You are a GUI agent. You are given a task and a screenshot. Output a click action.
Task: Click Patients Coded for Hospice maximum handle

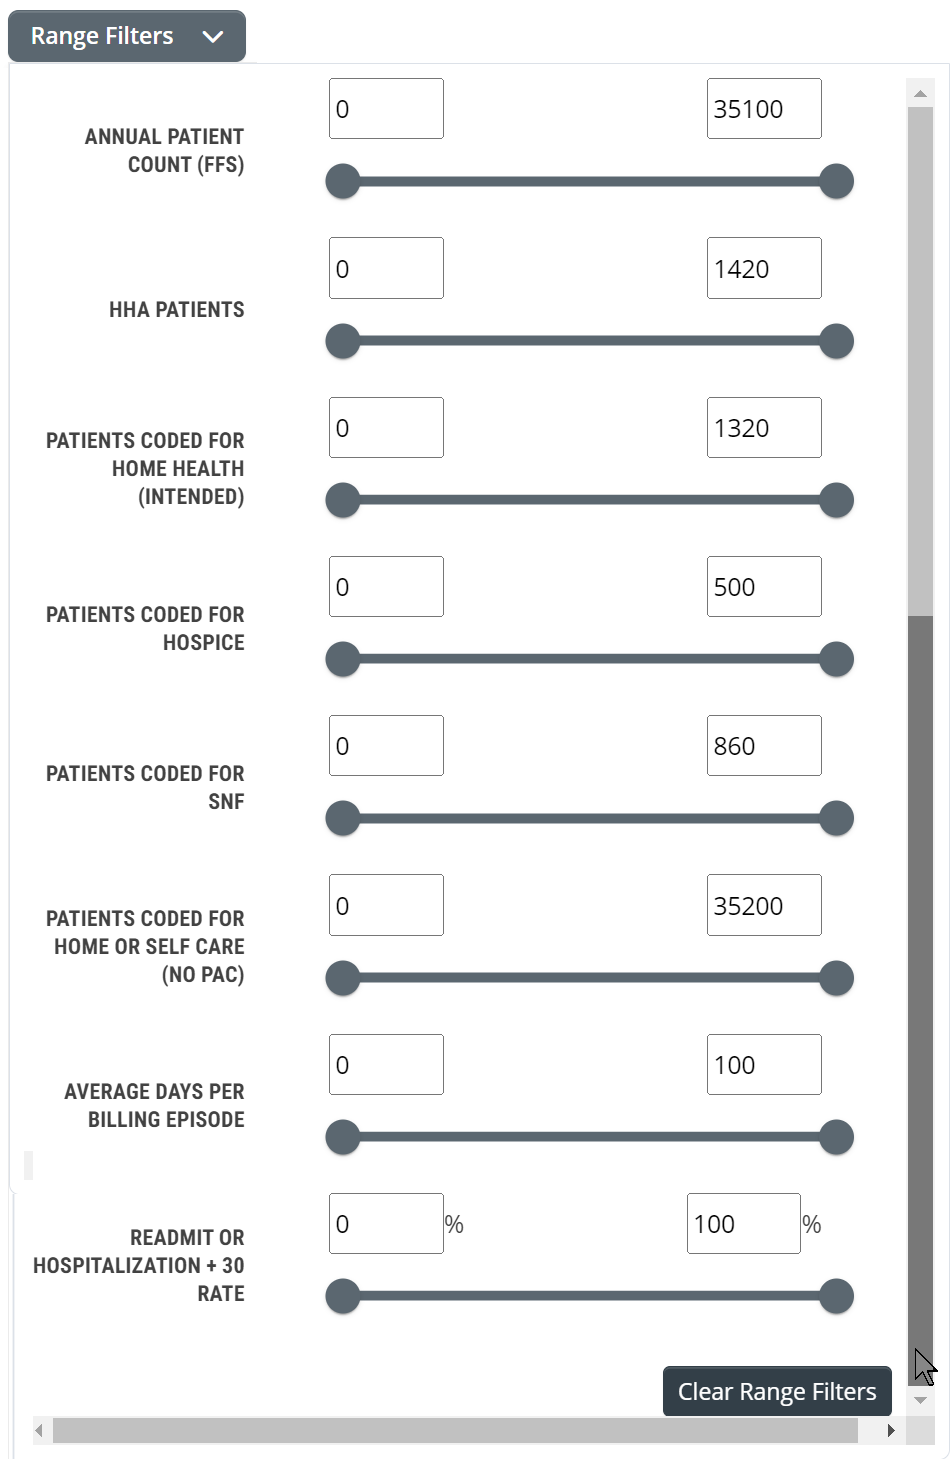836,659
